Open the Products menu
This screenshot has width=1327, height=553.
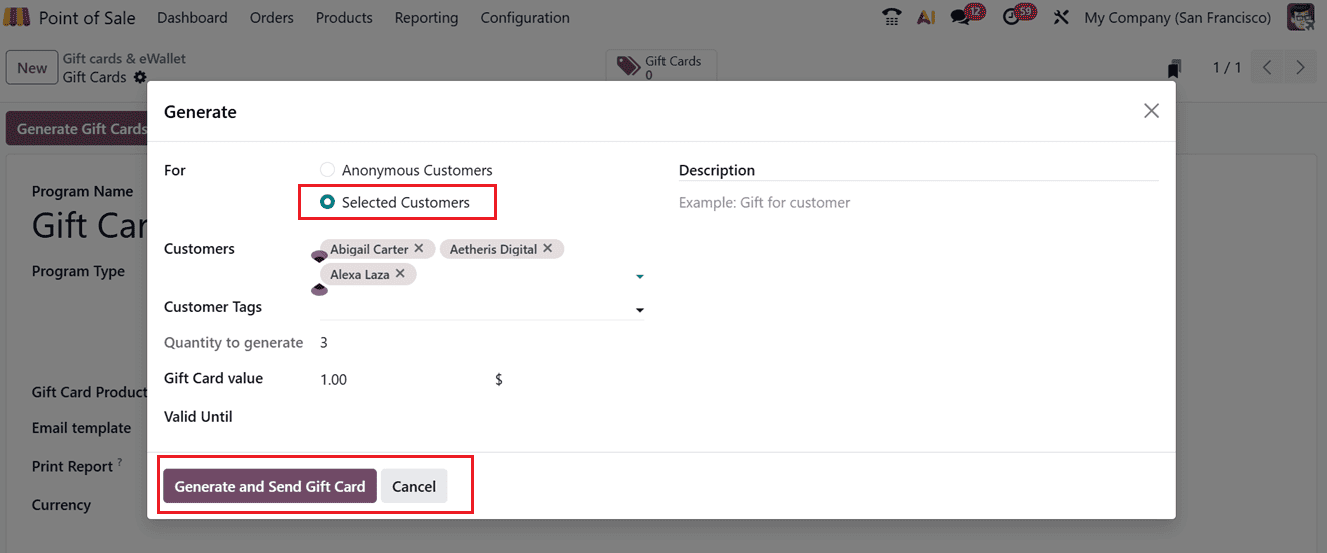[x=344, y=18]
